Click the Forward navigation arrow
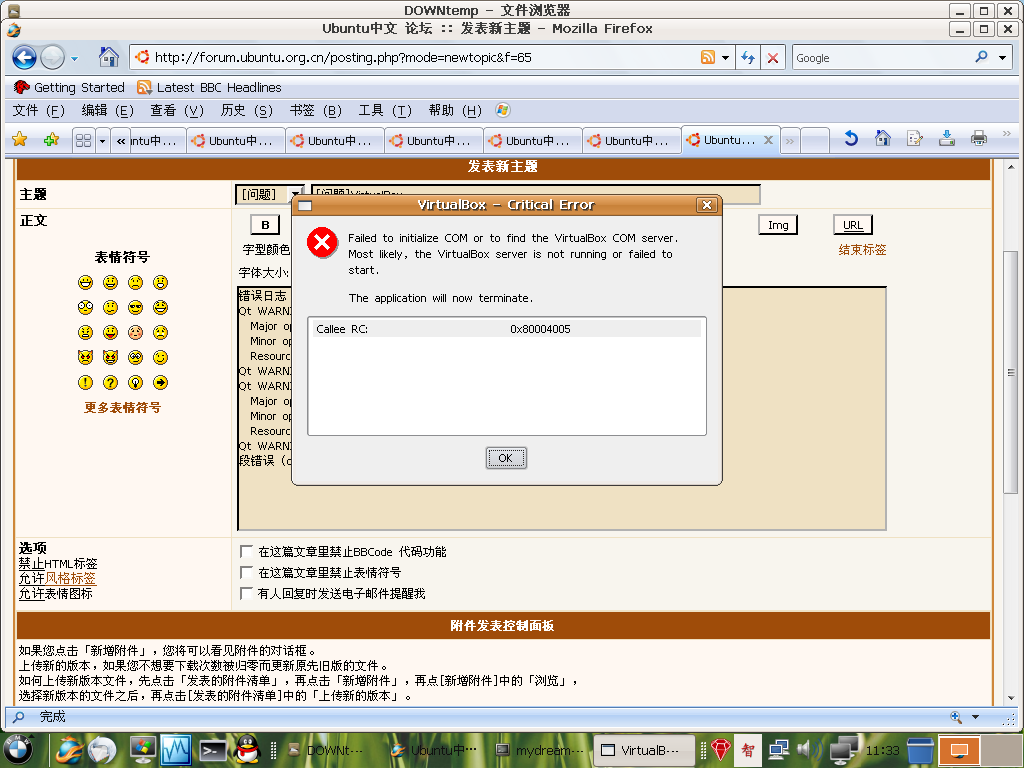 52,57
